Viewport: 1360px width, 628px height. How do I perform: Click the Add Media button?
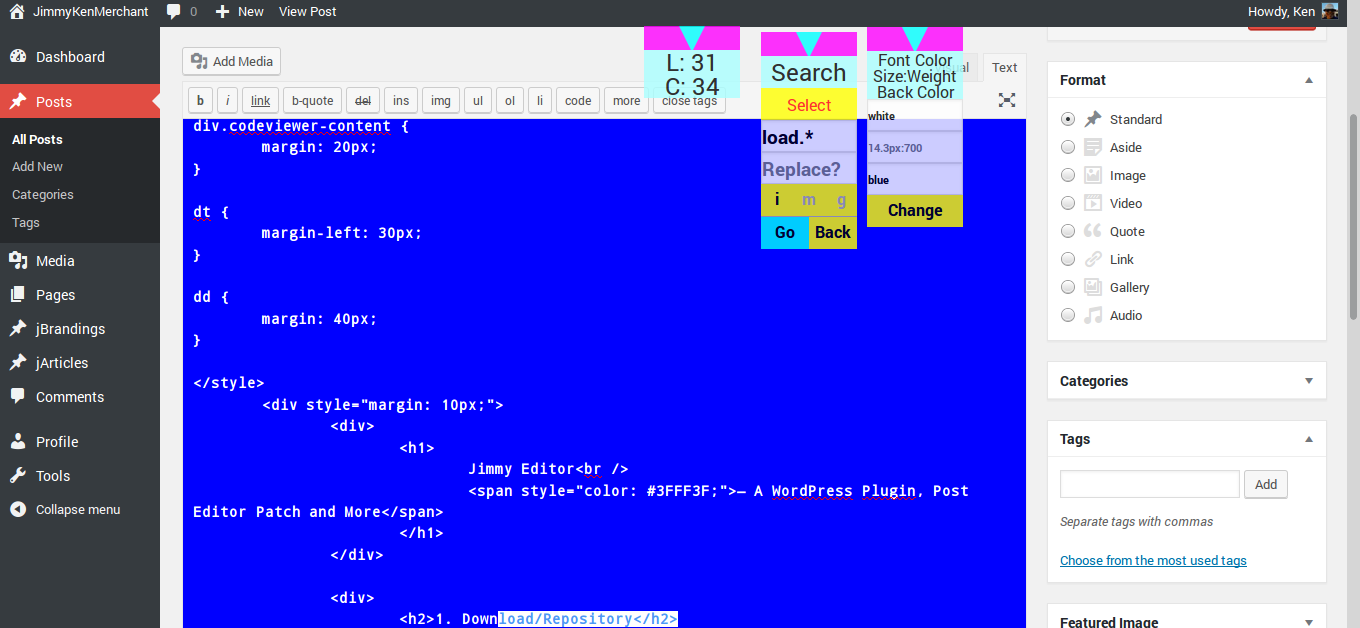tap(231, 61)
